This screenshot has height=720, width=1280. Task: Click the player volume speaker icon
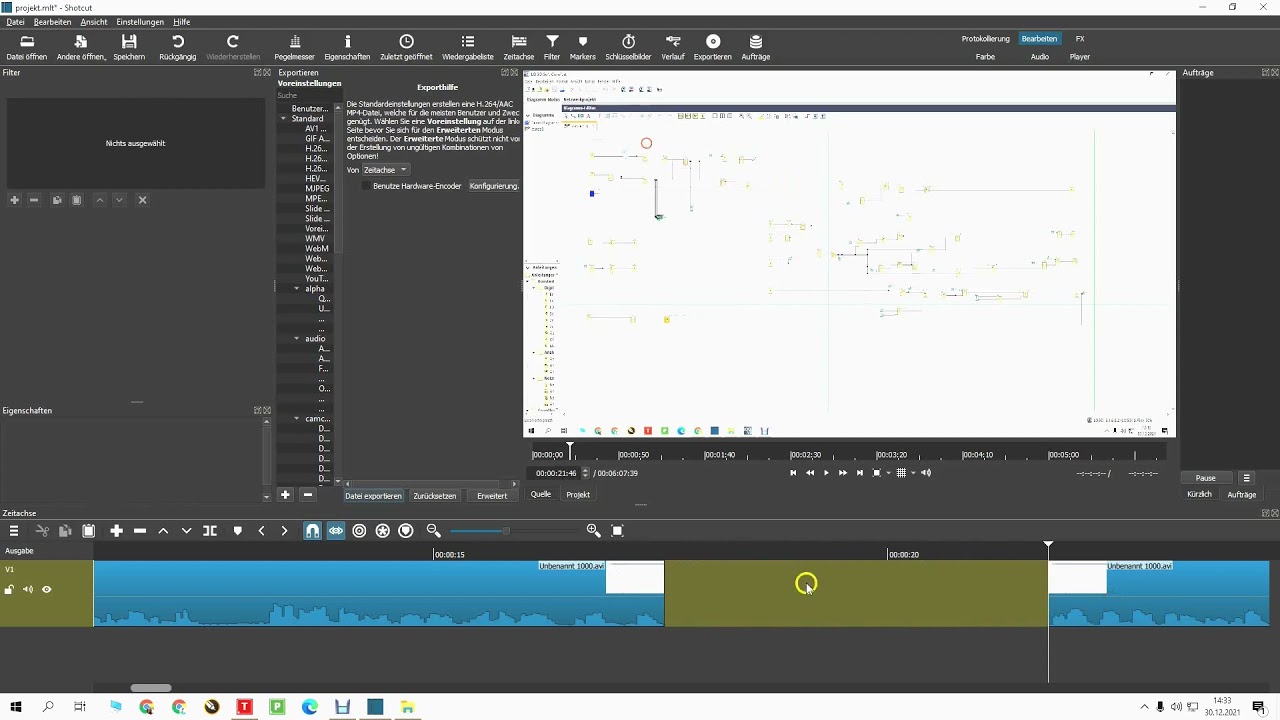point(926,473)
